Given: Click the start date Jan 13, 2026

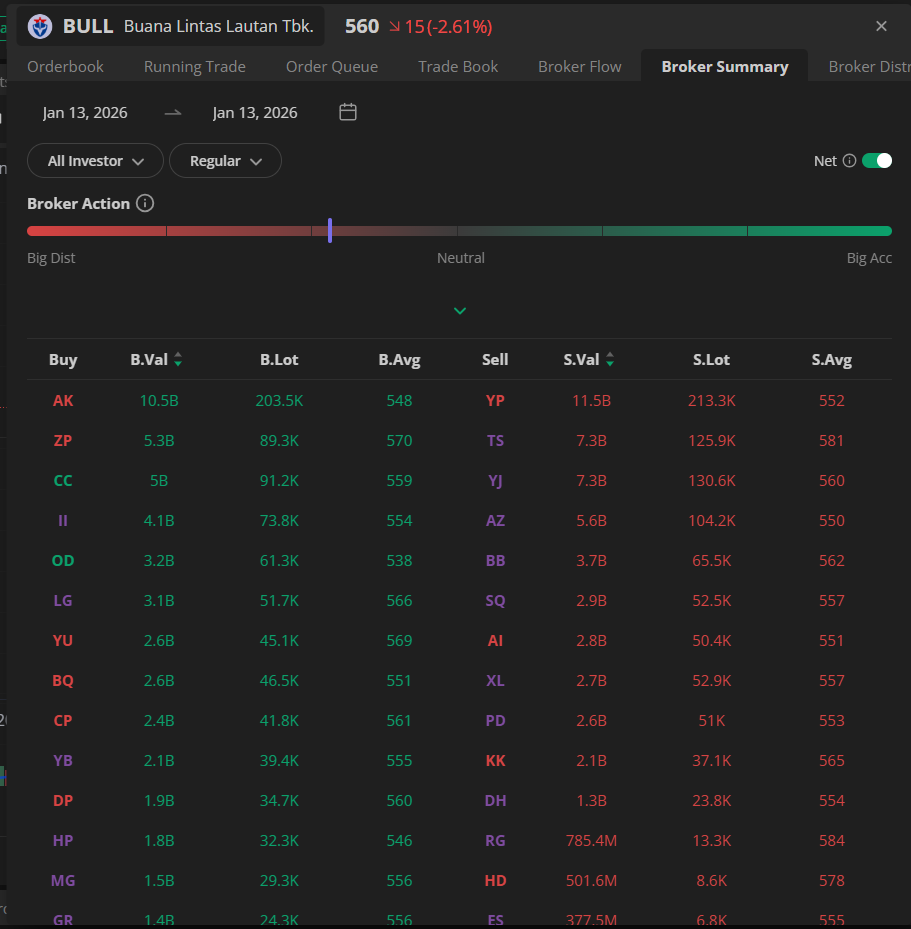Looking at the screenshot, I should coord(85,113).
